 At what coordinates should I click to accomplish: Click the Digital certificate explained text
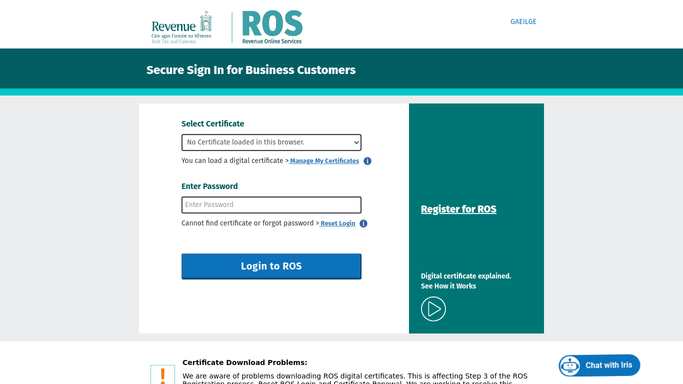point(466,276)
